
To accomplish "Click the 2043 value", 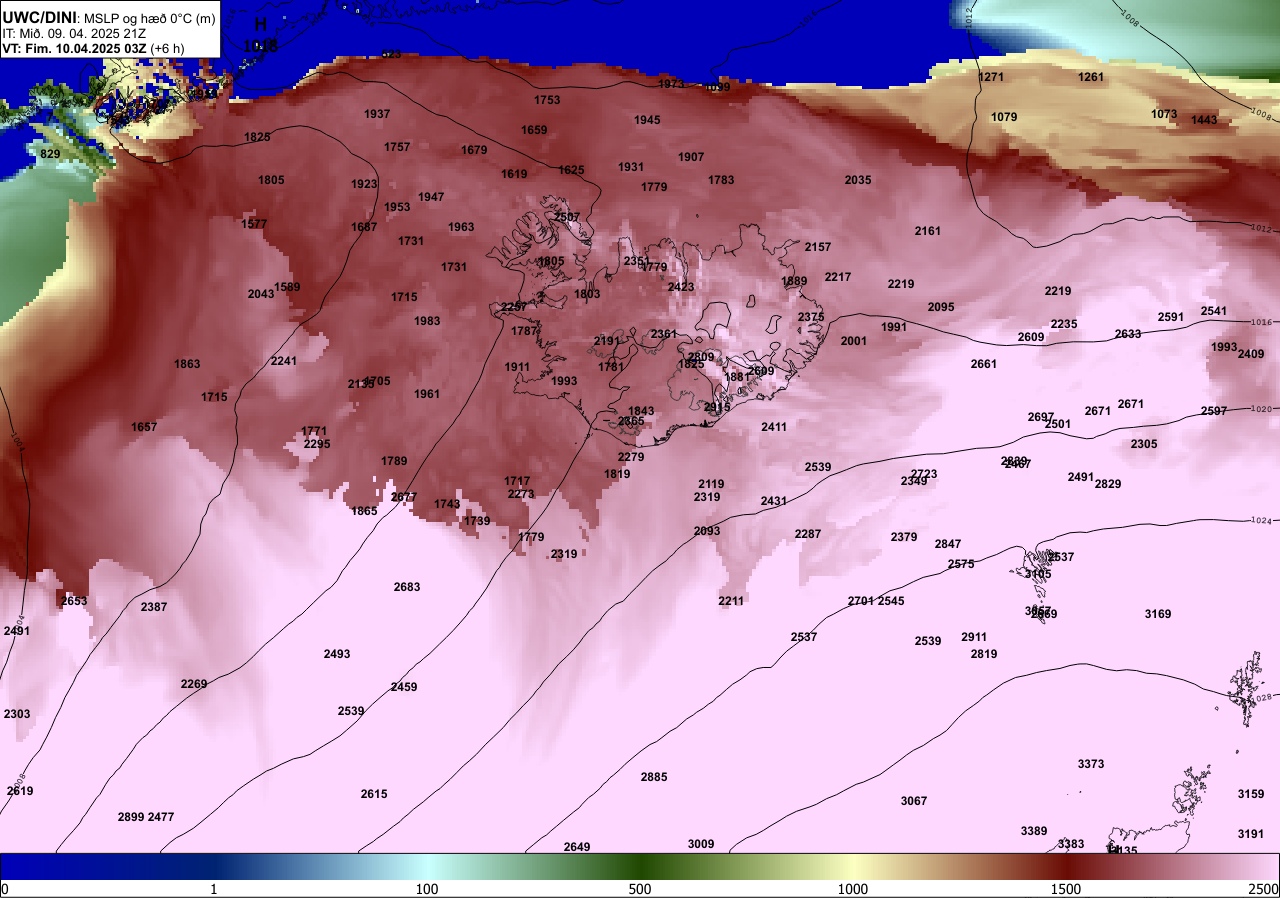I will pos(260,294).
